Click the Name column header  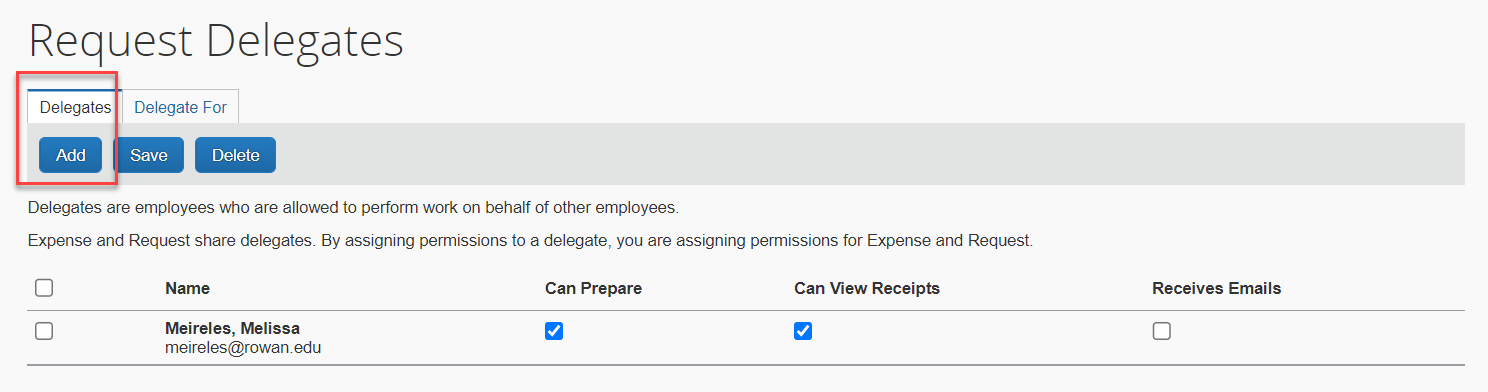click(187, 288)
